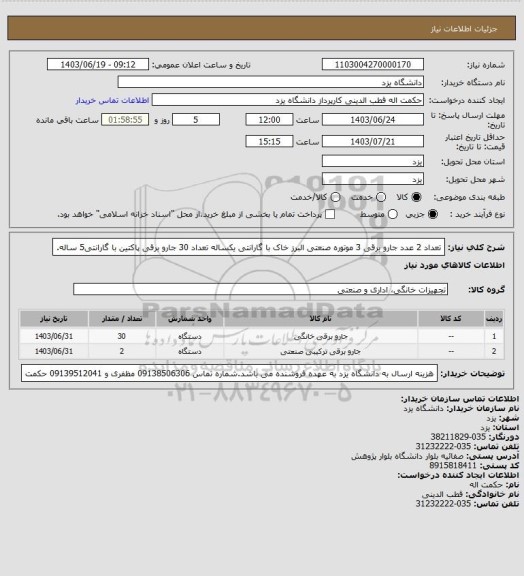This screenshot has height=576, width=524.
Task: Select the جزیی purchase type radio
Action: (433, 214)
